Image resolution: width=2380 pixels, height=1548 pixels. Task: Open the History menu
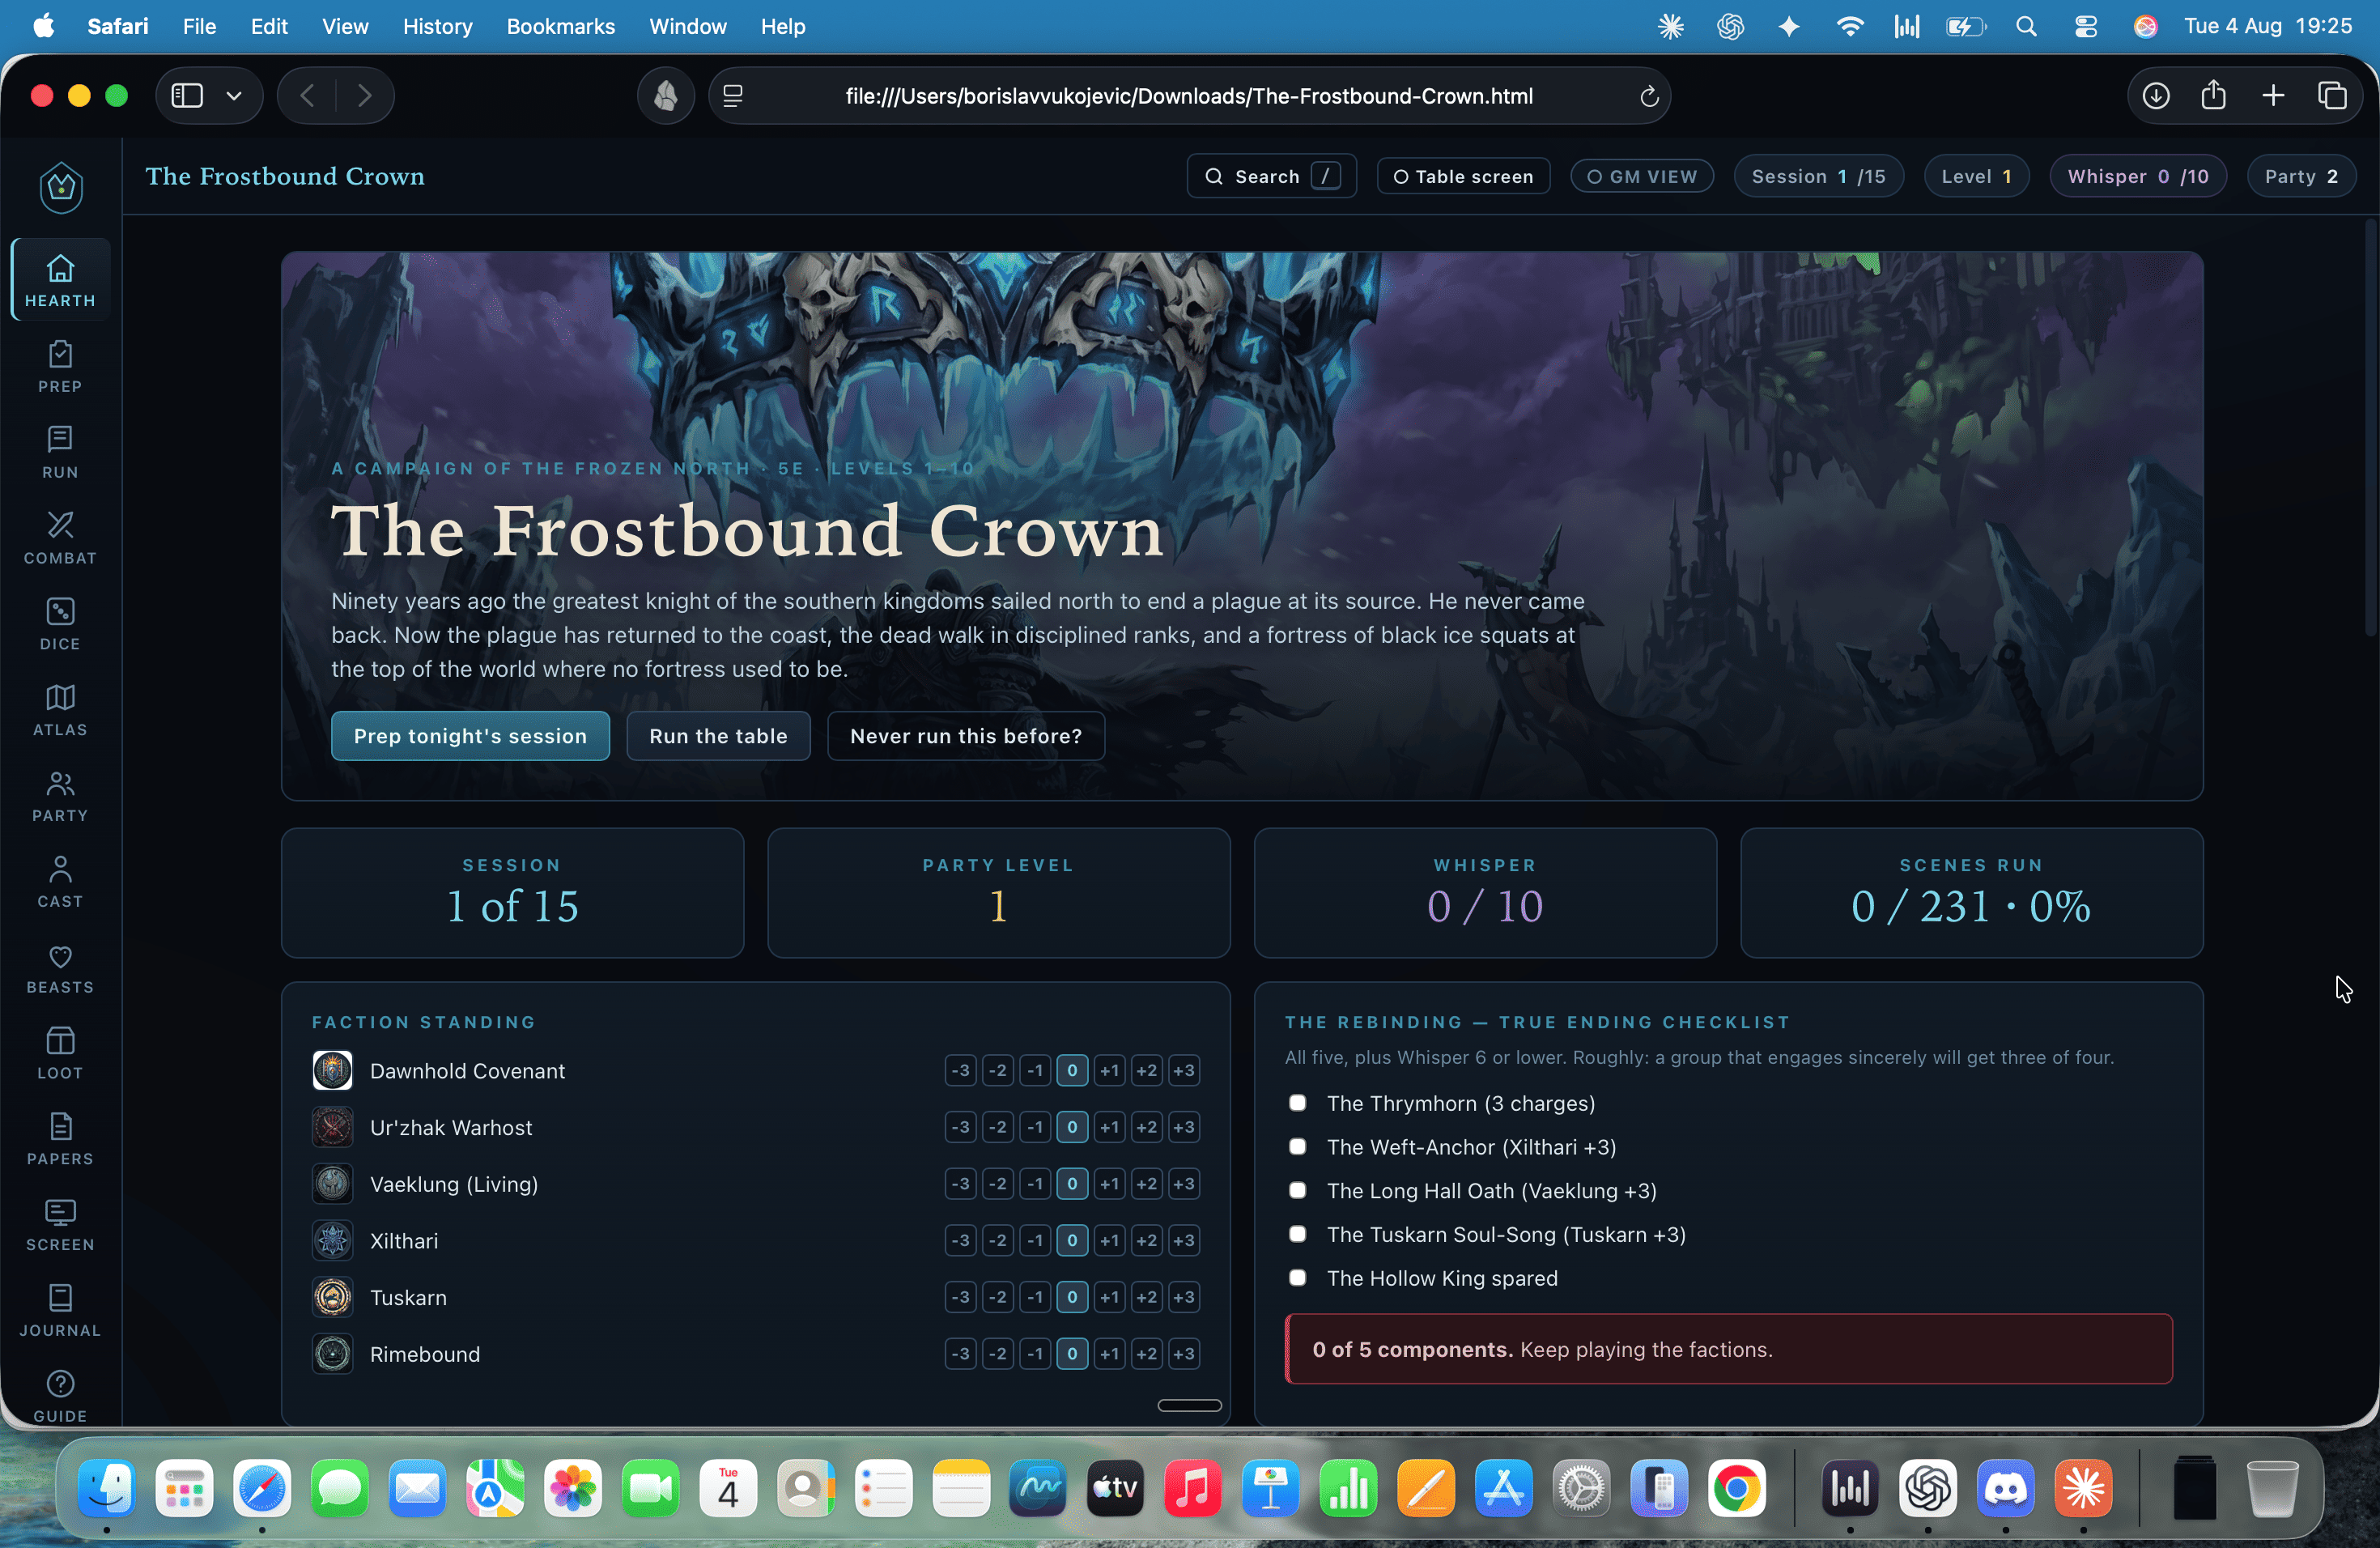coord(437,26)
